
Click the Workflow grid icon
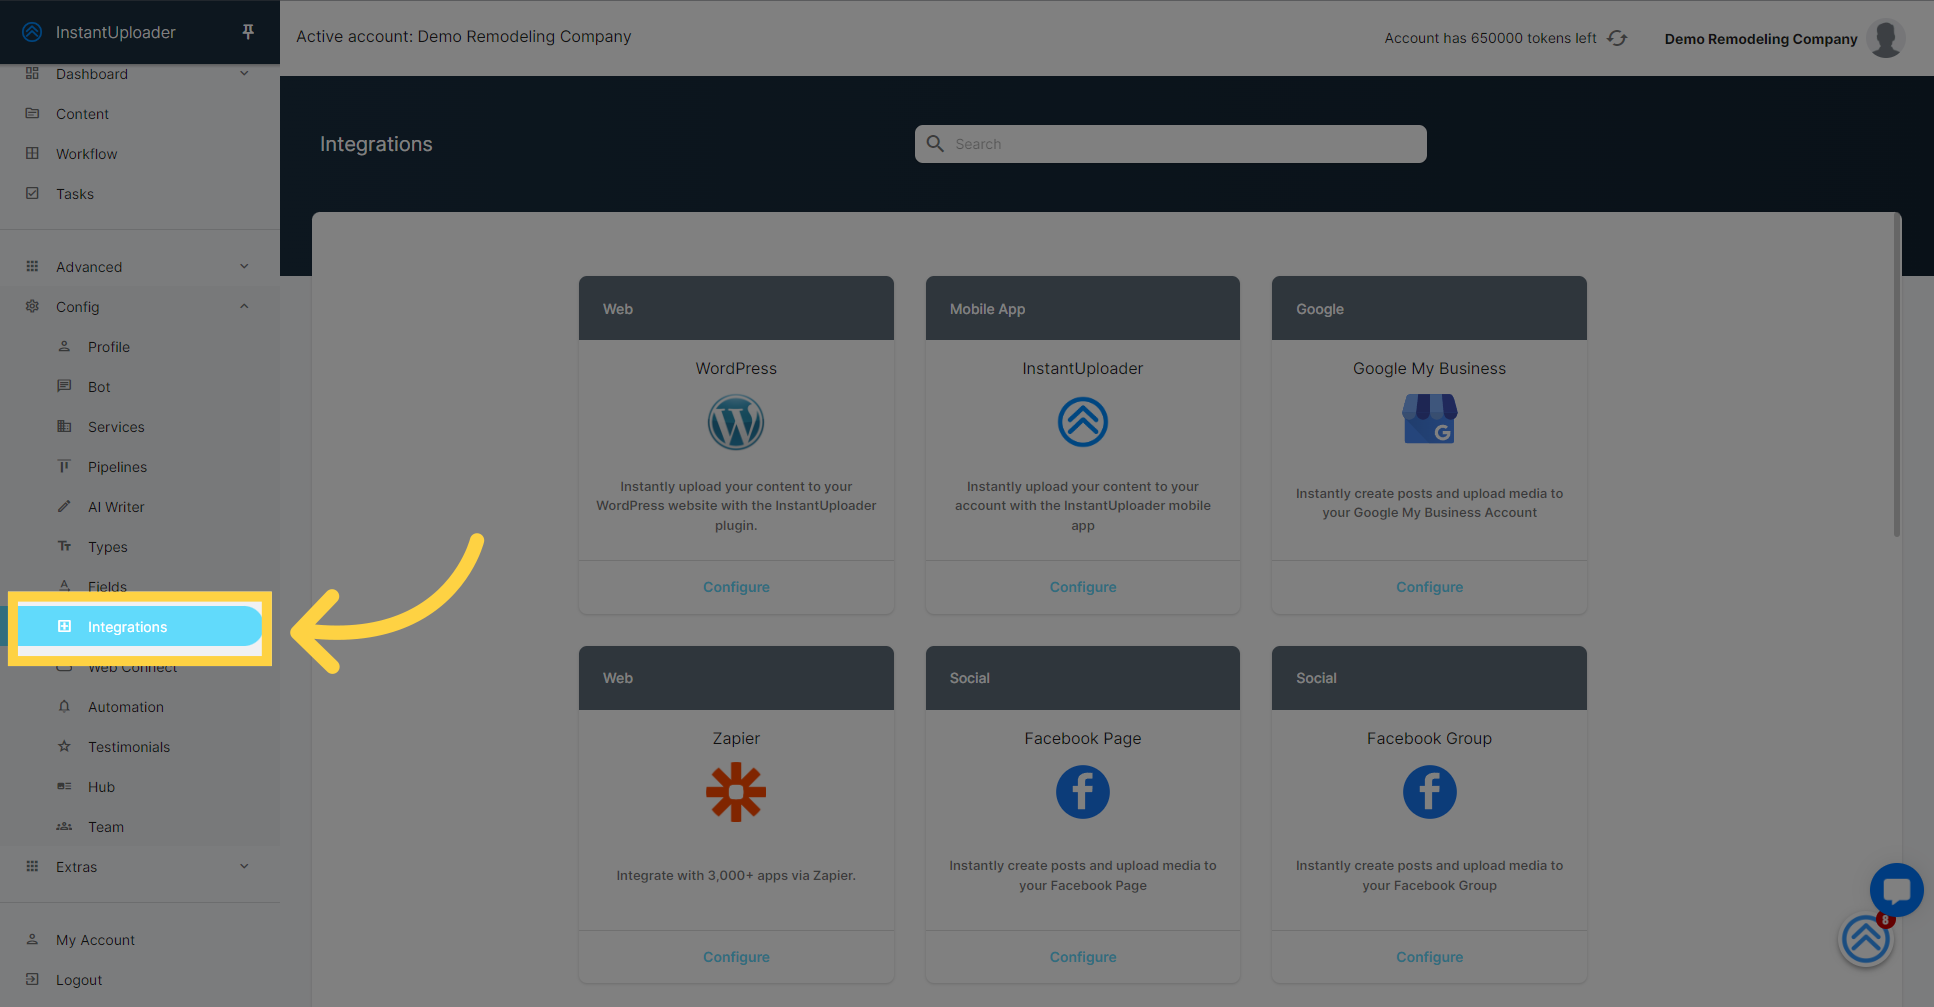[32, 154]
